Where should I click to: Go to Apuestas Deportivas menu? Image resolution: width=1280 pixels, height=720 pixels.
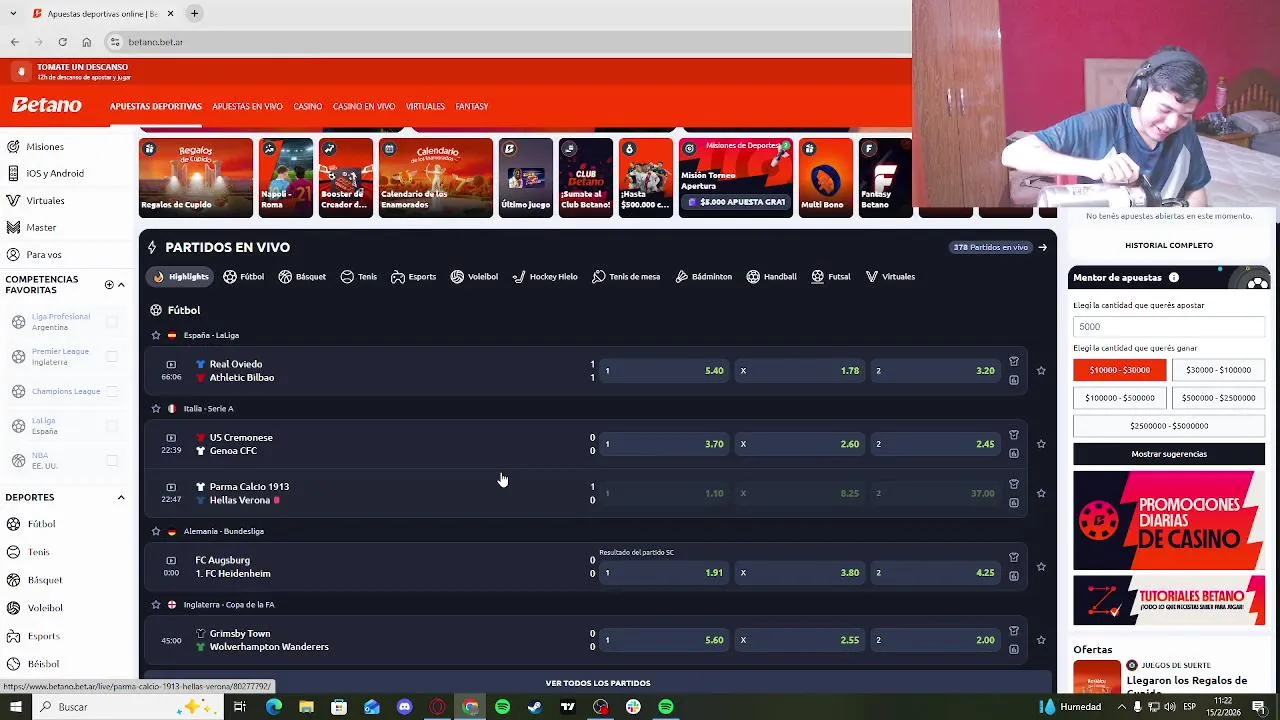click(x=156, y=106)
